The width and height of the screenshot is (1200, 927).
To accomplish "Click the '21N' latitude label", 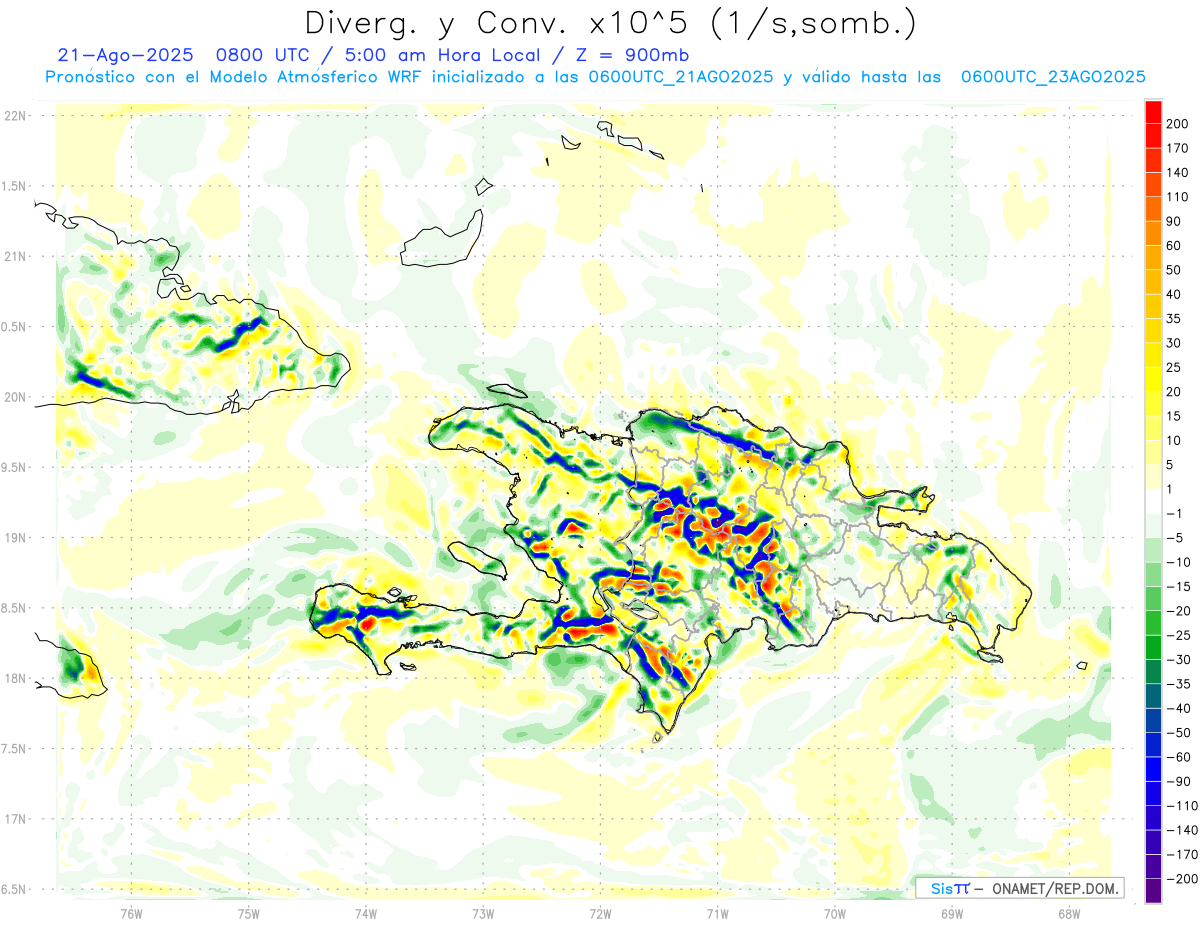I will tap(14, 256).
